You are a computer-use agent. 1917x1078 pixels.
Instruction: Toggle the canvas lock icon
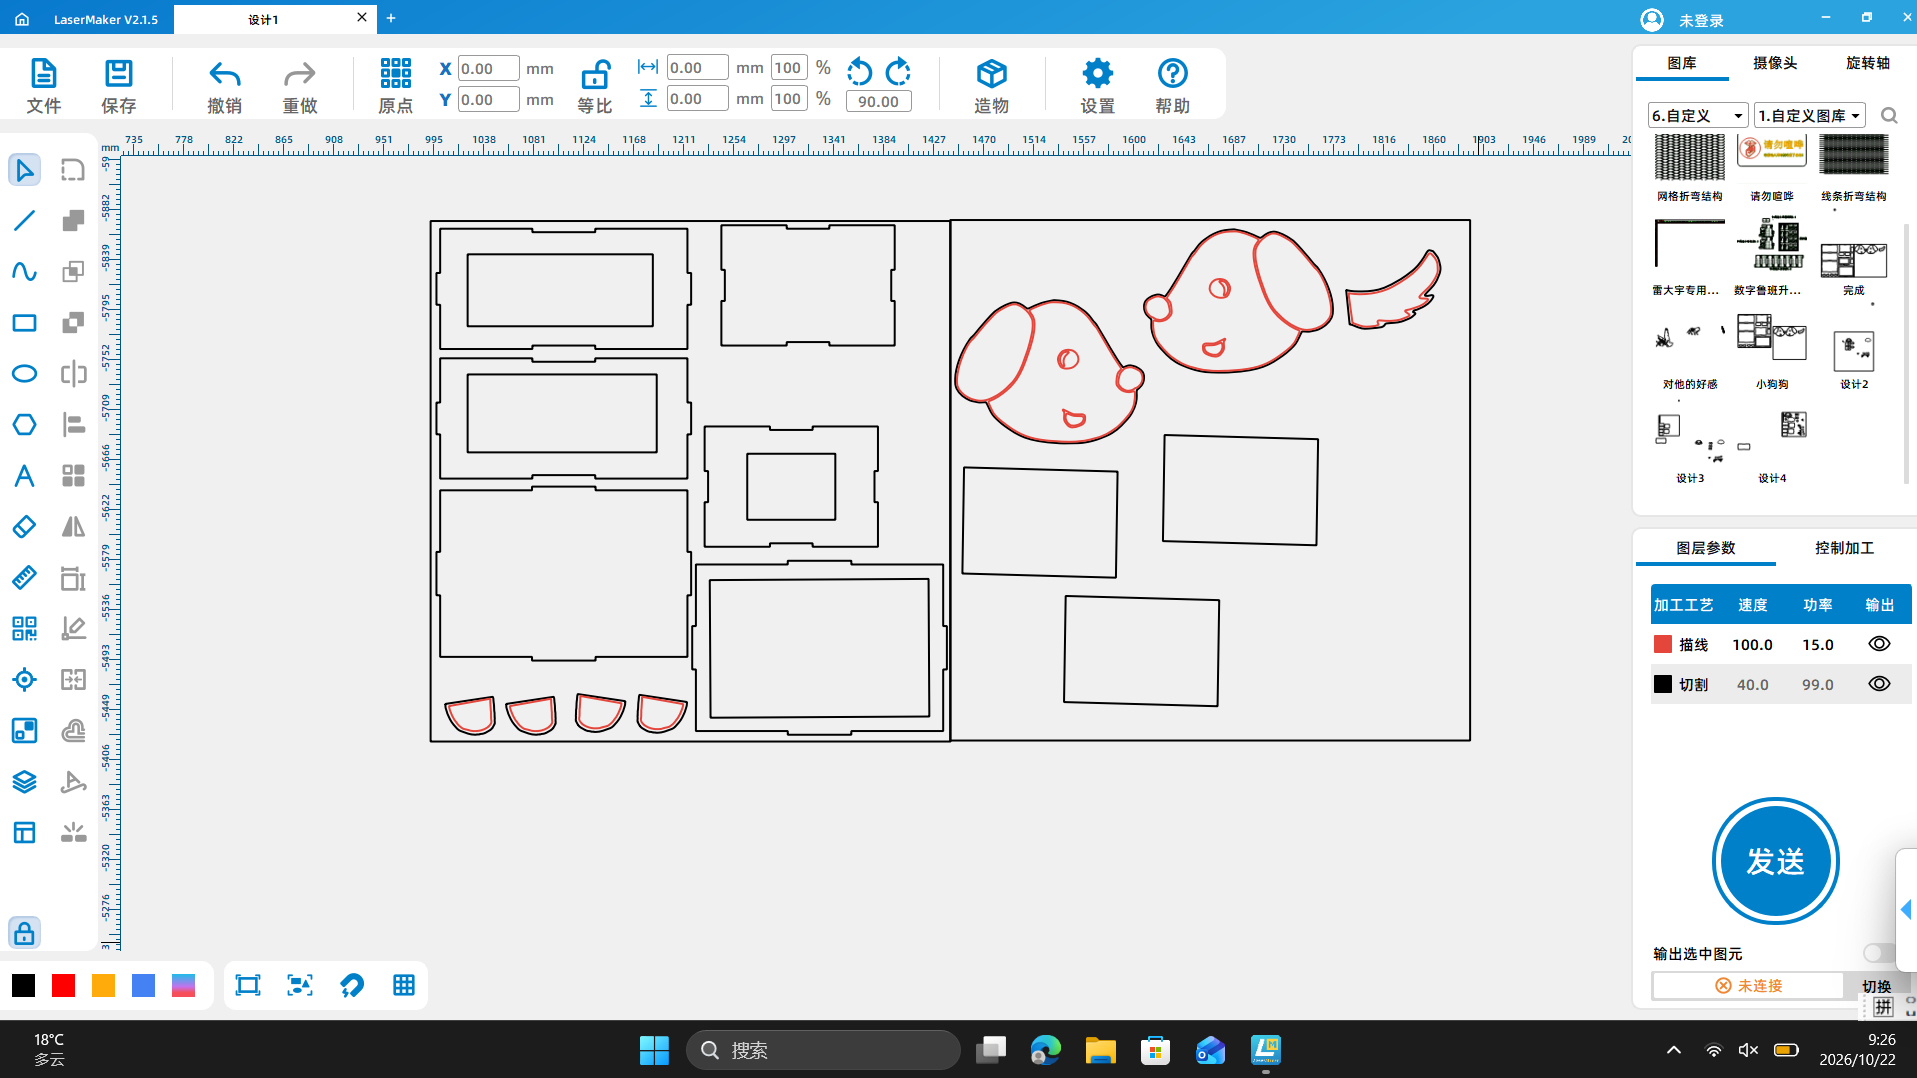pyautogui.click(x=24, y=933)
